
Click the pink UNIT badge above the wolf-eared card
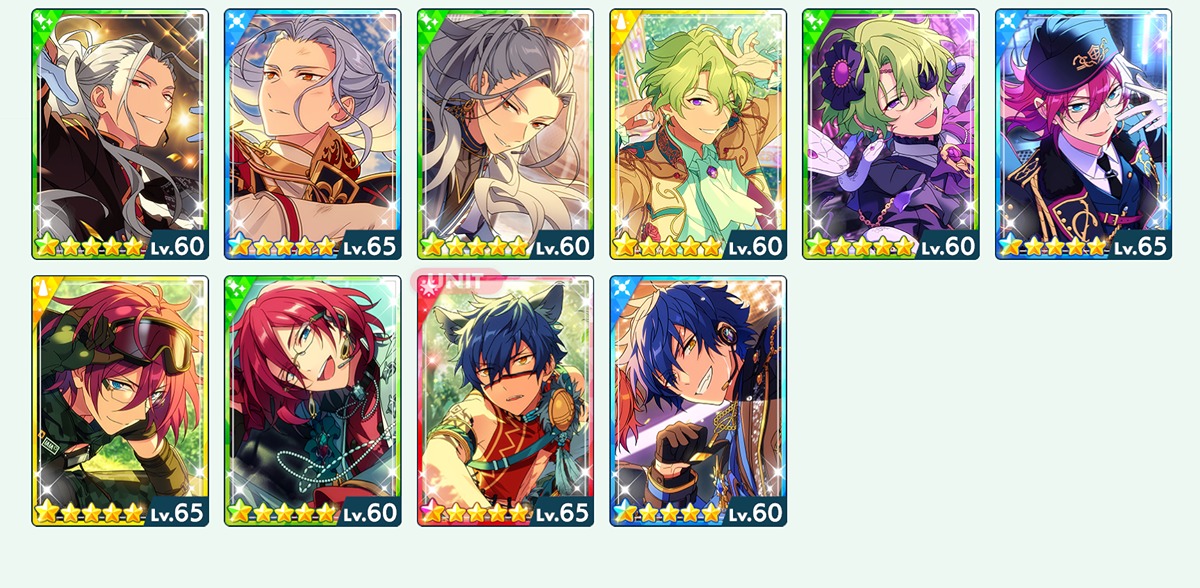click(x=456, y=281)
